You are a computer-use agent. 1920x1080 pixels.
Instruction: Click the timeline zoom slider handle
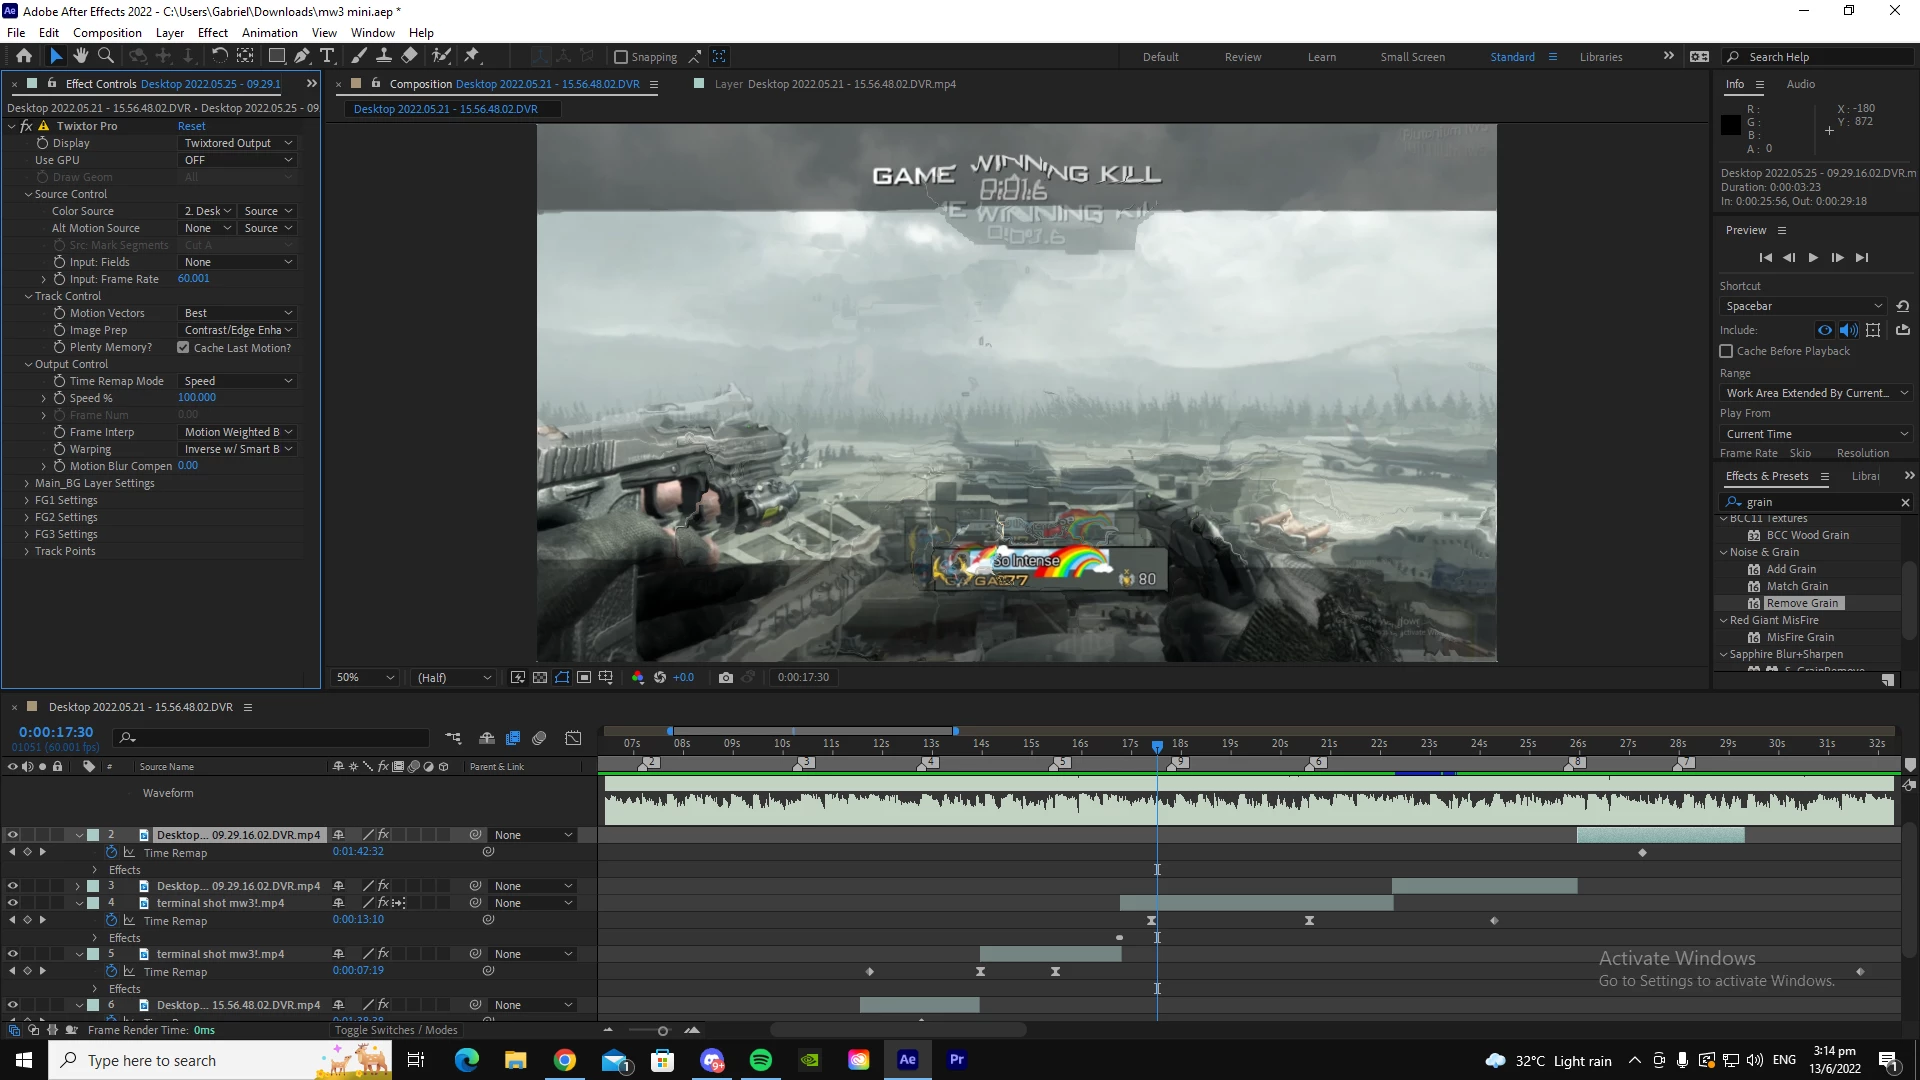point(662,1030)
